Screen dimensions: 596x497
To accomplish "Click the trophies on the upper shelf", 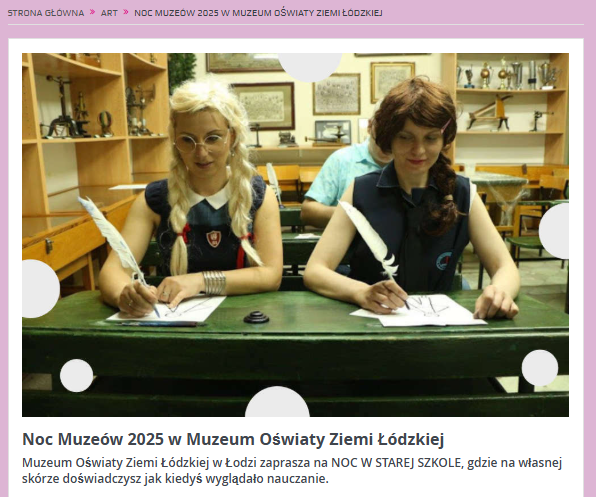I will pyautogui.click(x=507, y=73).
